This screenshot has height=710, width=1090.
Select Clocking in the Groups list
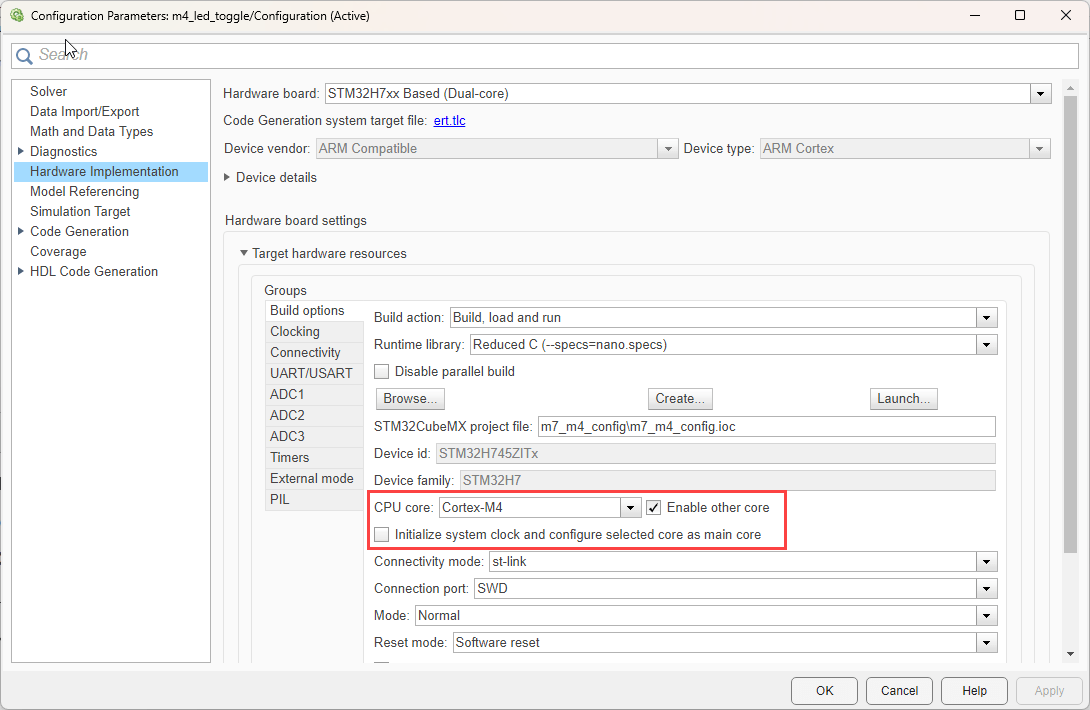pyautogui.click(x=294, y=331)
